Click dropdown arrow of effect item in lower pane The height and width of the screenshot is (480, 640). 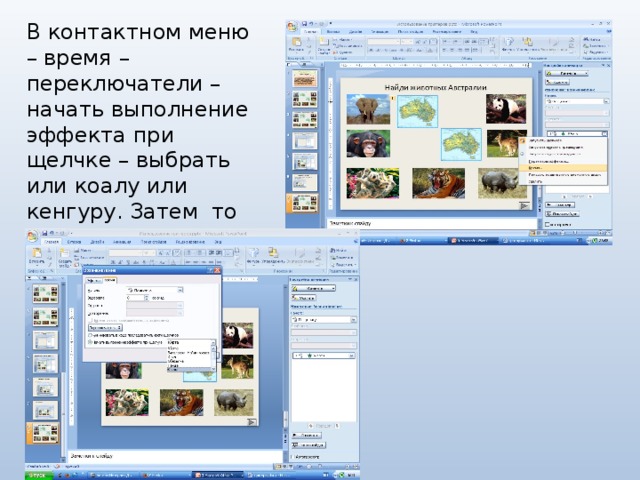pyautogui.click(x=352, y=356)
